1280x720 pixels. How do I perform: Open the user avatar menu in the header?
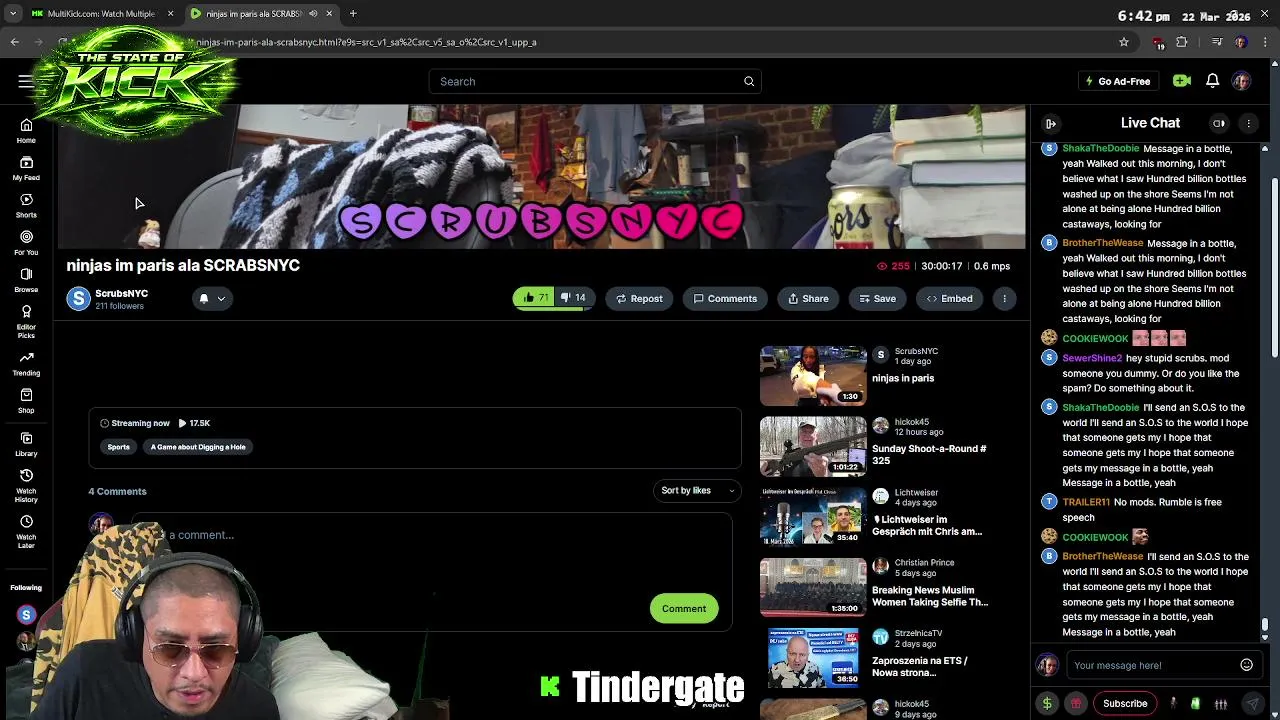point(1241,81)
